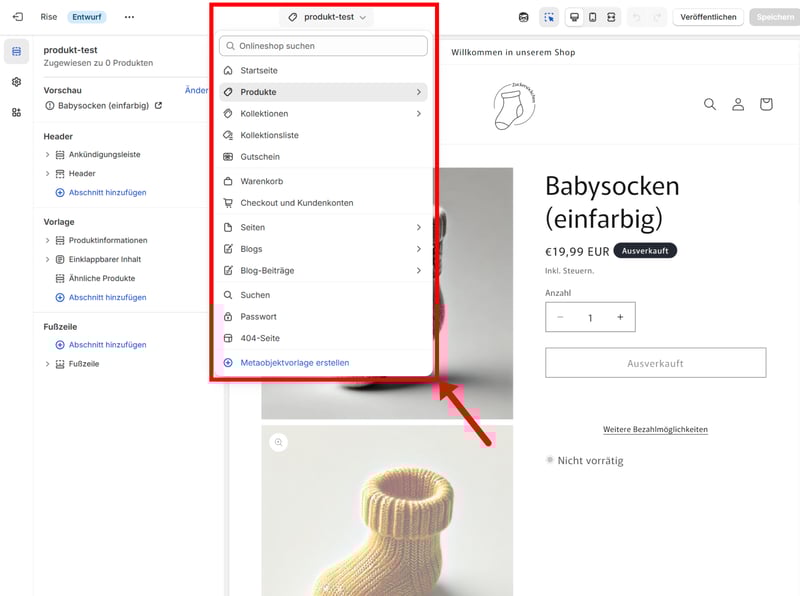The height and width of the screenshot is (596, 800).
Task: Click the Onlineshop suchen search field
Action: tap(323, 46)
